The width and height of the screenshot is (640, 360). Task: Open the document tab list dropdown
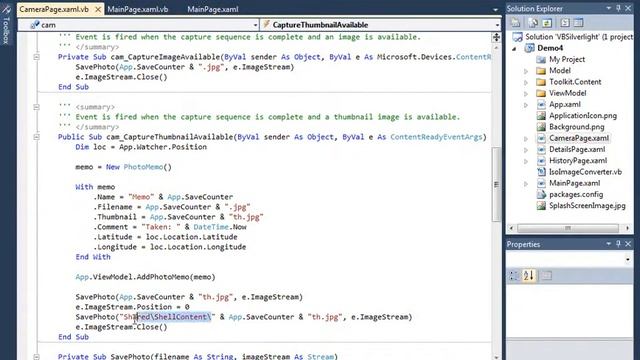(x=495, y=9)
